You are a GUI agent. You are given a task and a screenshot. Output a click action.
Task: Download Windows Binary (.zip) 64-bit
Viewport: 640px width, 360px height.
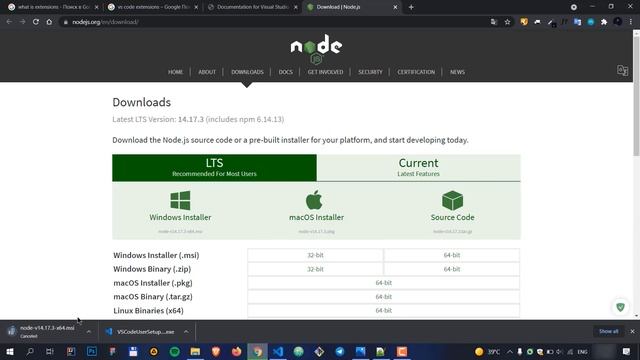pyautogui.click(x=452, y=269)
